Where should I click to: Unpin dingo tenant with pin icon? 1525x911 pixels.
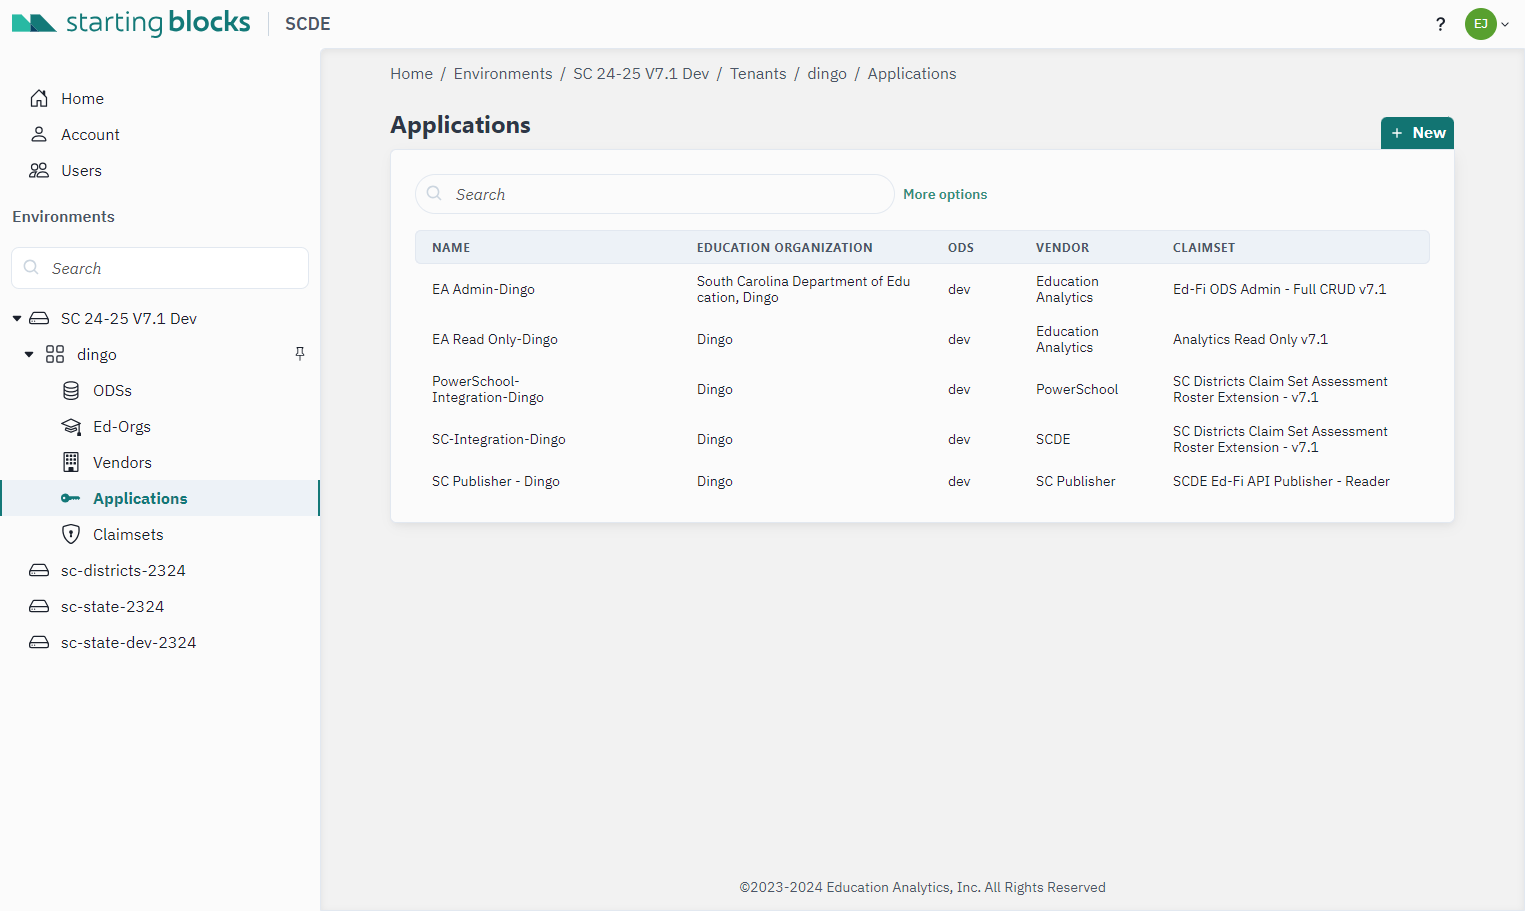(x=299, y=354)
